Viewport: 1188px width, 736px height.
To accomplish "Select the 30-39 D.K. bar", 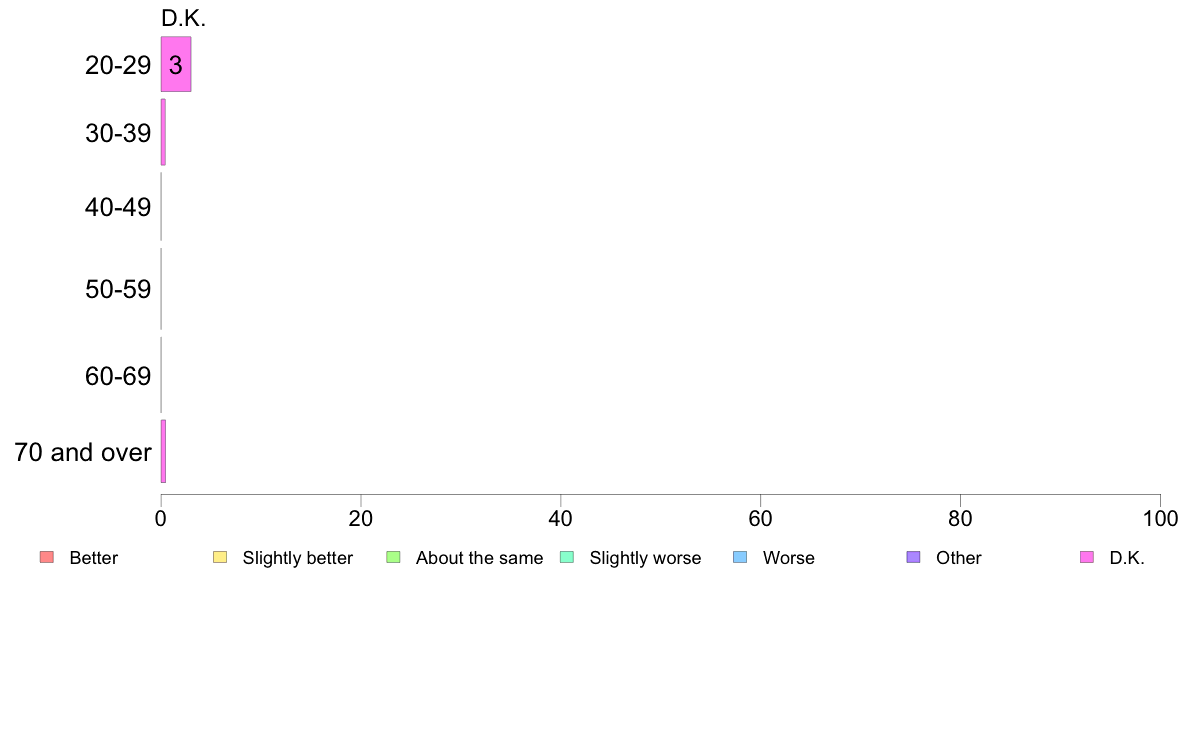I will tap(163, 132).
